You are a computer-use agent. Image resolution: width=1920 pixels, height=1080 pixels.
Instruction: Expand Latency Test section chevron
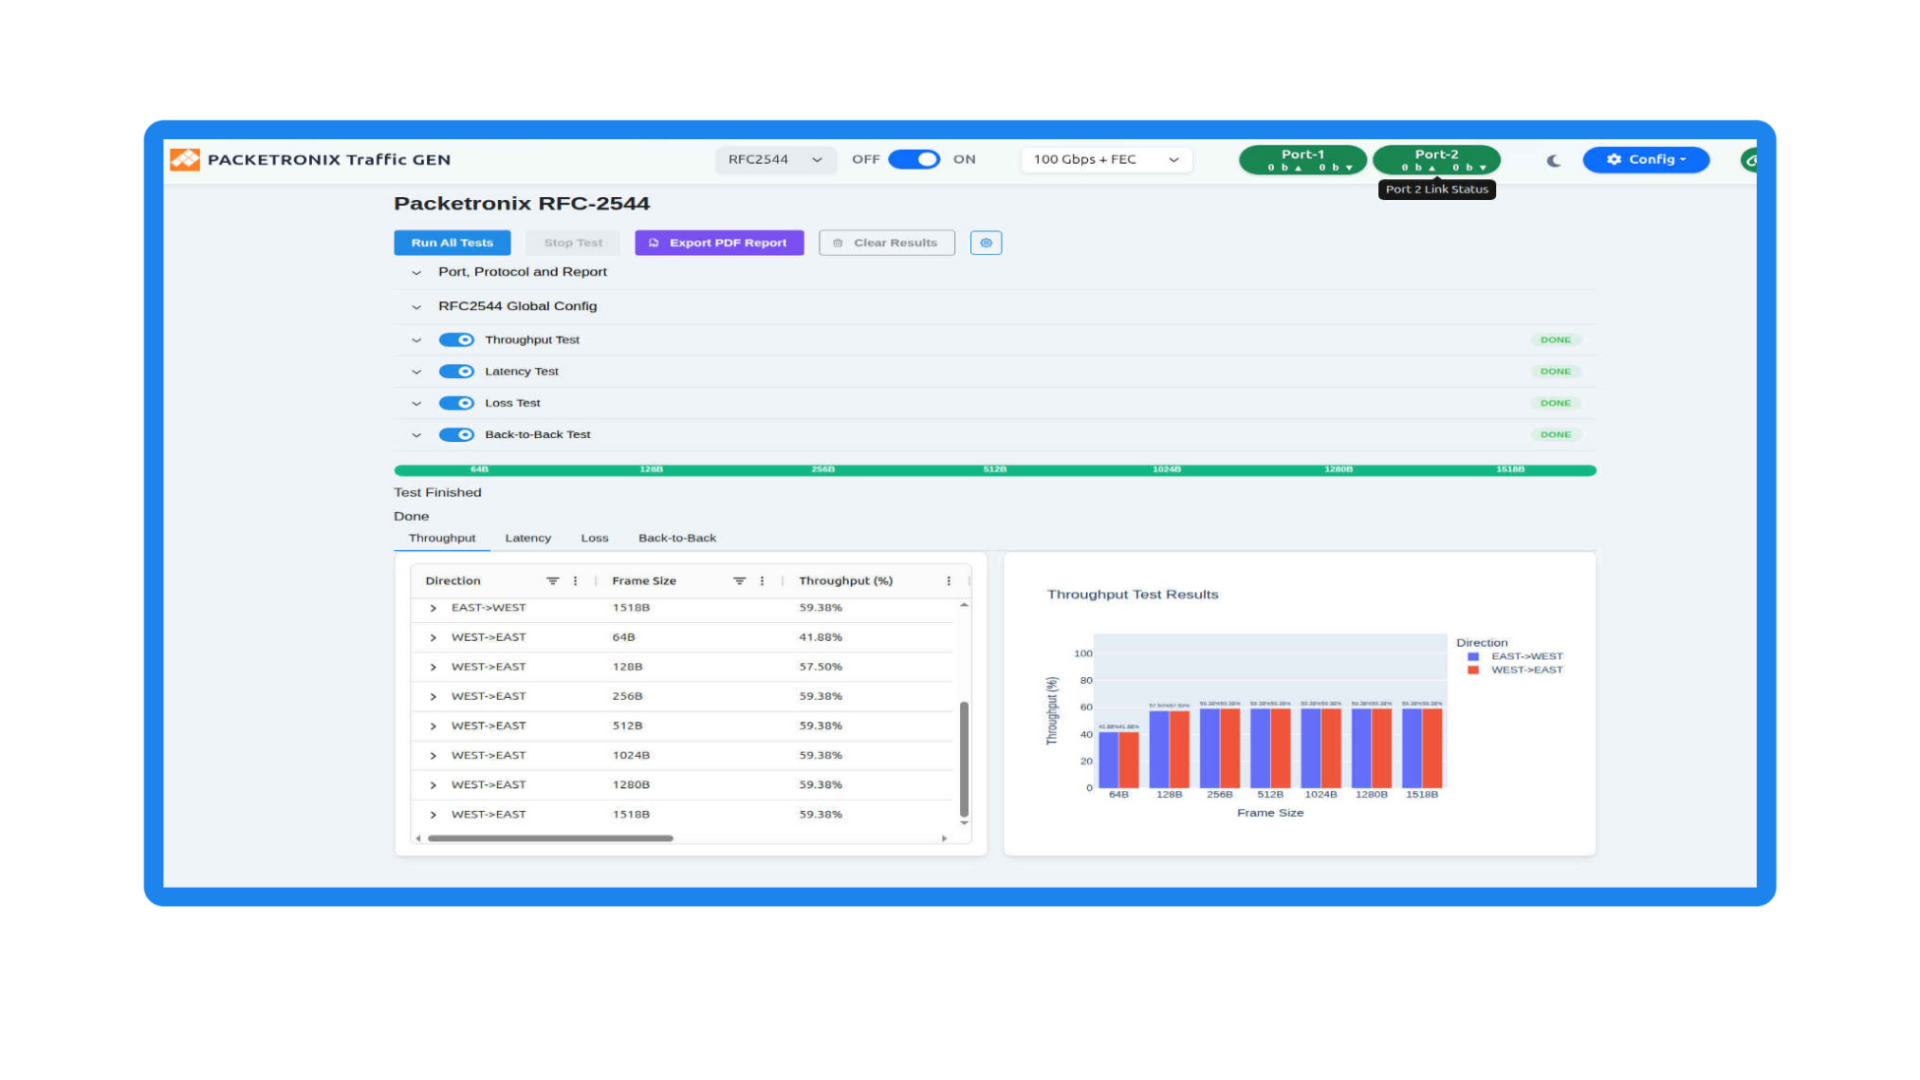coord(416,372)
